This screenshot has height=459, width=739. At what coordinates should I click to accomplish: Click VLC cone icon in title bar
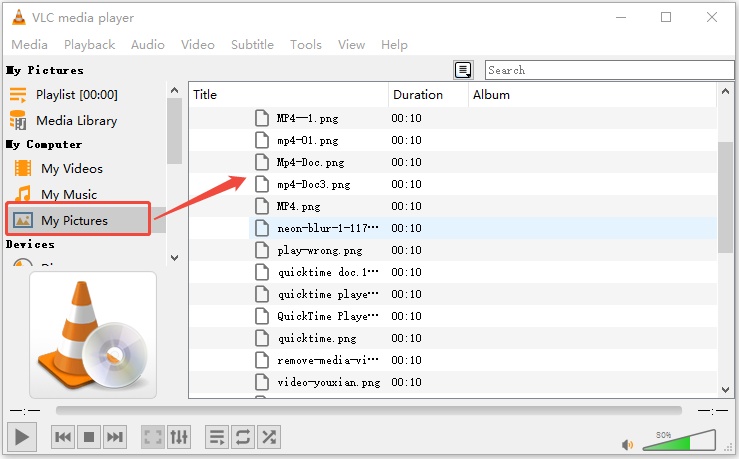tap(19, 17)
